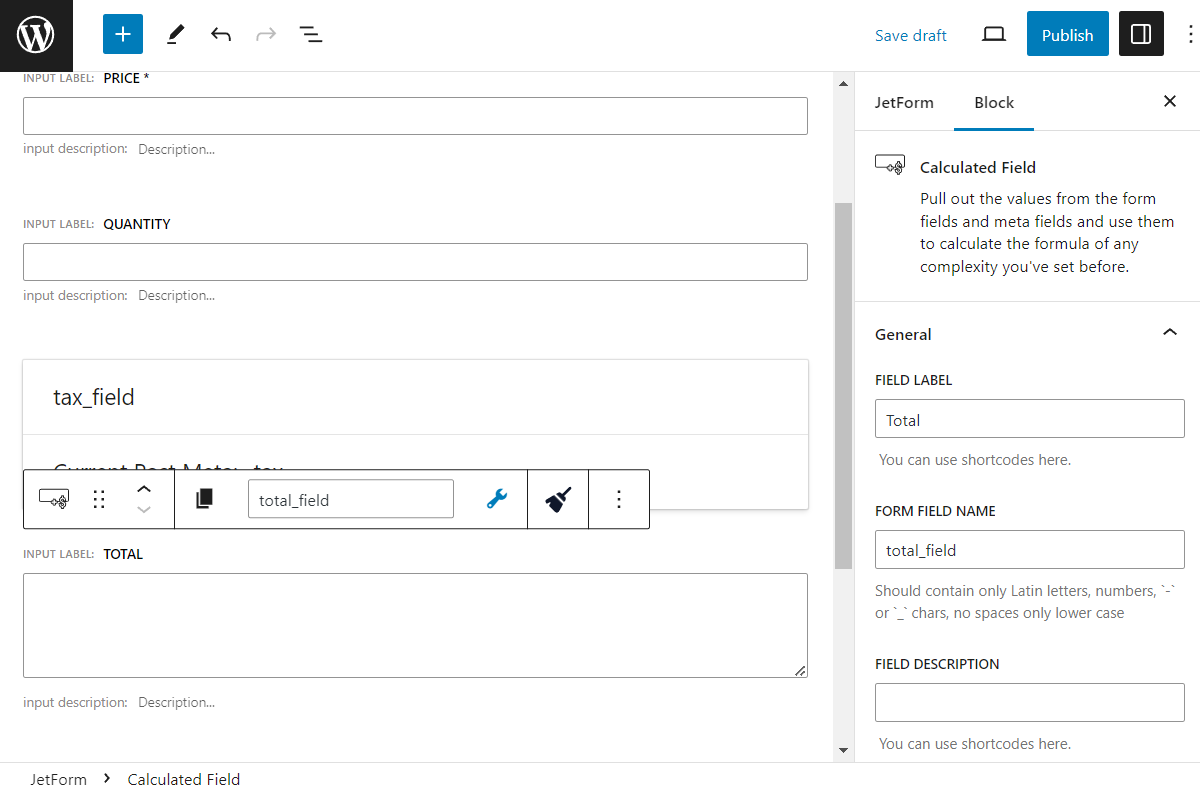This screenshot has width=1200, height=790.
Task: Open the block options three-dot menu
Action: click(x=618, y=498)
